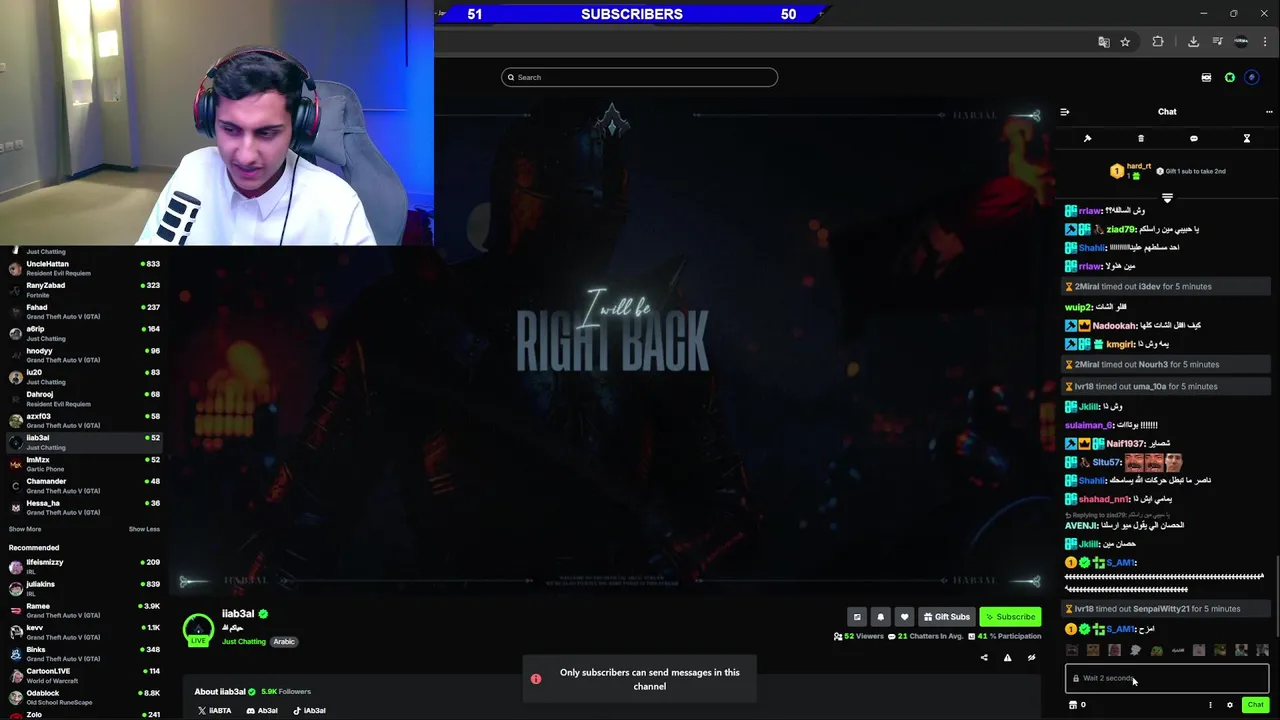The height and width of the screenshot is (720, 1280).
Task: Open browser three-dot menu
Action: pos(1266,42)
